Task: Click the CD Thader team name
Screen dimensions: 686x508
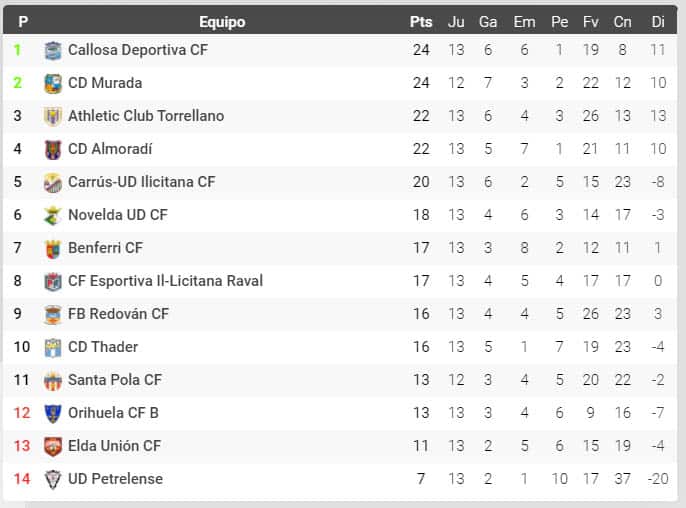Action: [x=103, y=347]
